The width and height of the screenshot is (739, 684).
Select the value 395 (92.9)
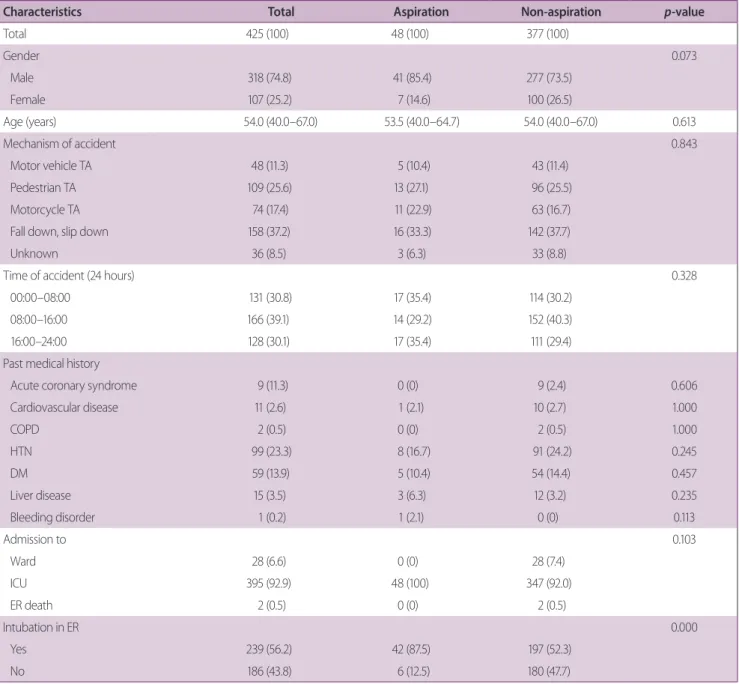coord(269,584)
